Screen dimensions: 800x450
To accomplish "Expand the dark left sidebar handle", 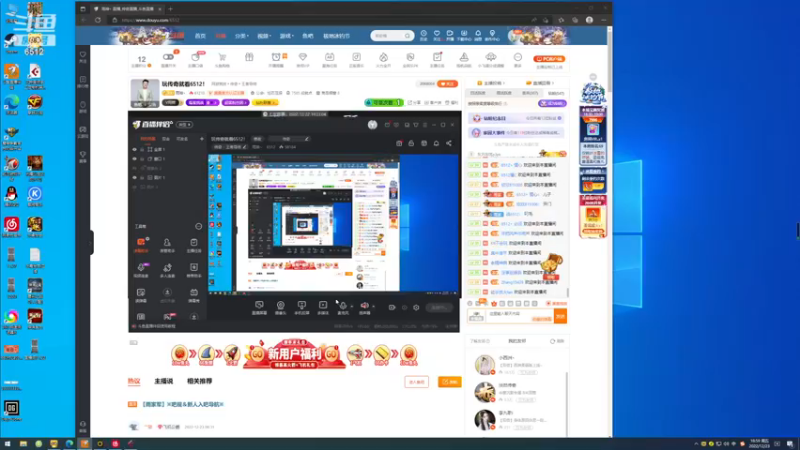I will click(x=91, y=243).
